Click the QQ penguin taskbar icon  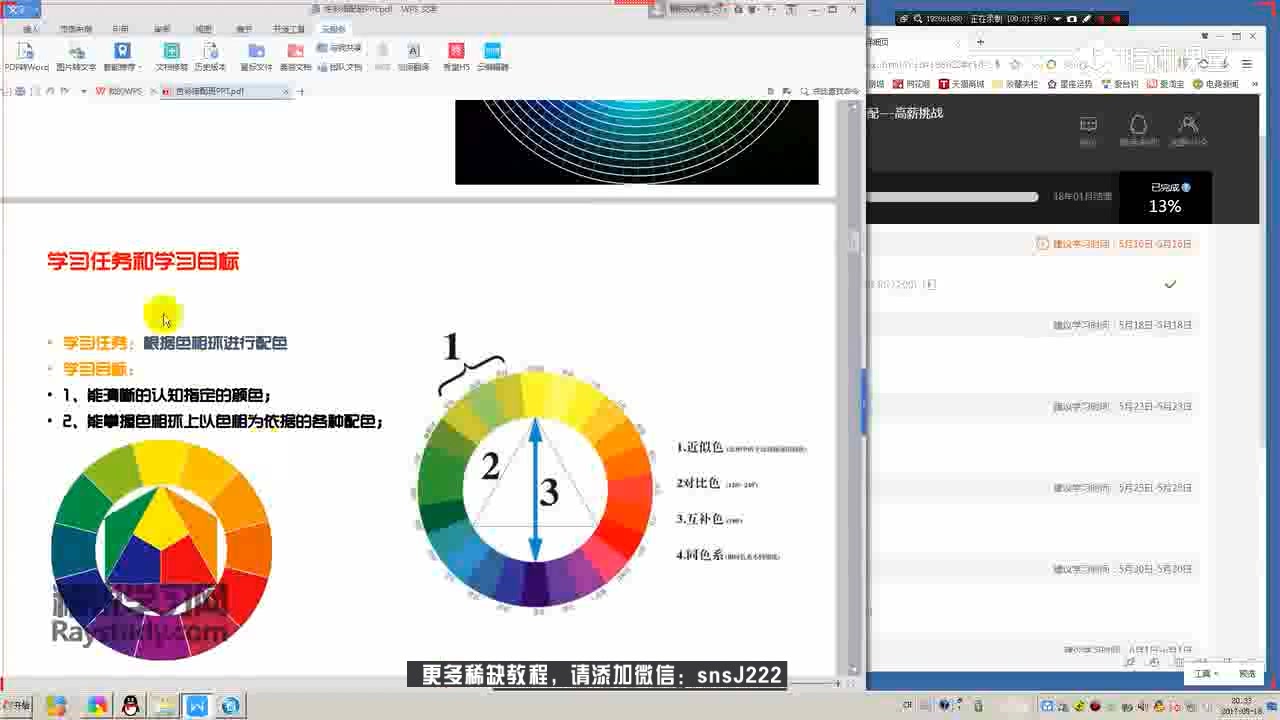[130, 706]
